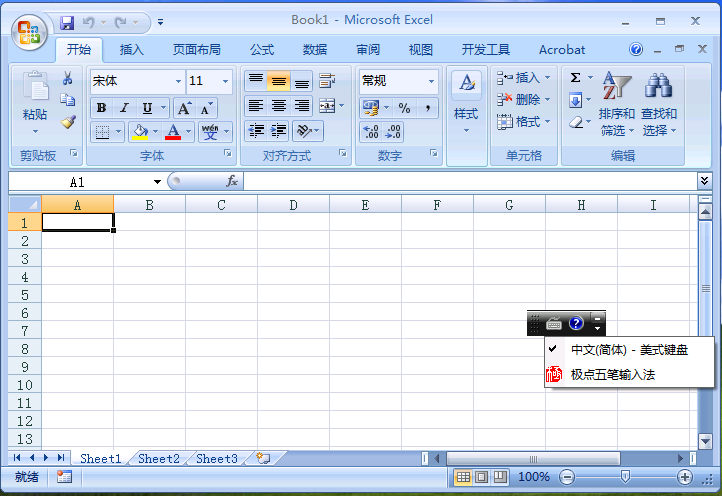Paste using the clipboard icon
The width and height of the screenshot is (722, 496).
(x=35, y=86)
